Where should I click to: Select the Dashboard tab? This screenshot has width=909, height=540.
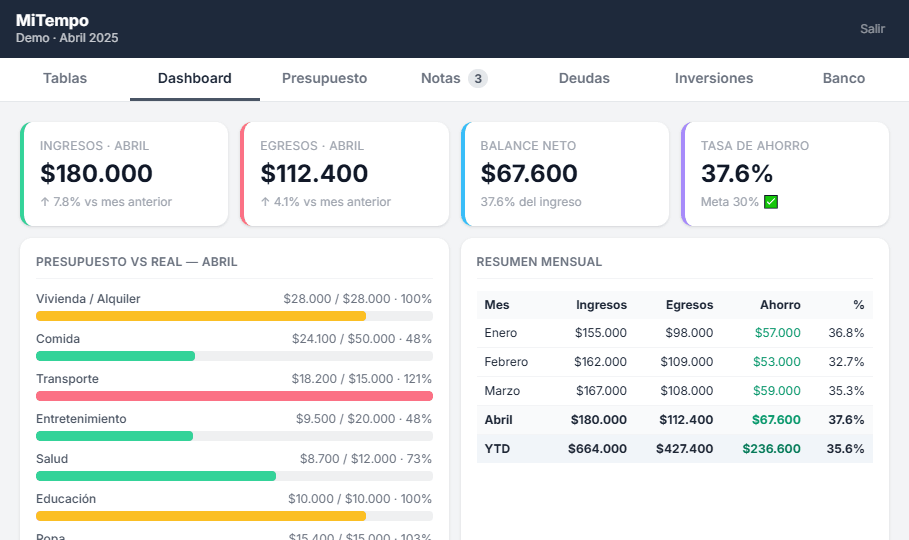195,79
